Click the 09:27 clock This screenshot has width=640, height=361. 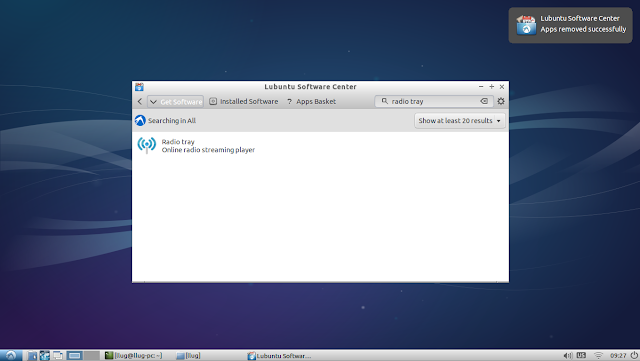618,356
